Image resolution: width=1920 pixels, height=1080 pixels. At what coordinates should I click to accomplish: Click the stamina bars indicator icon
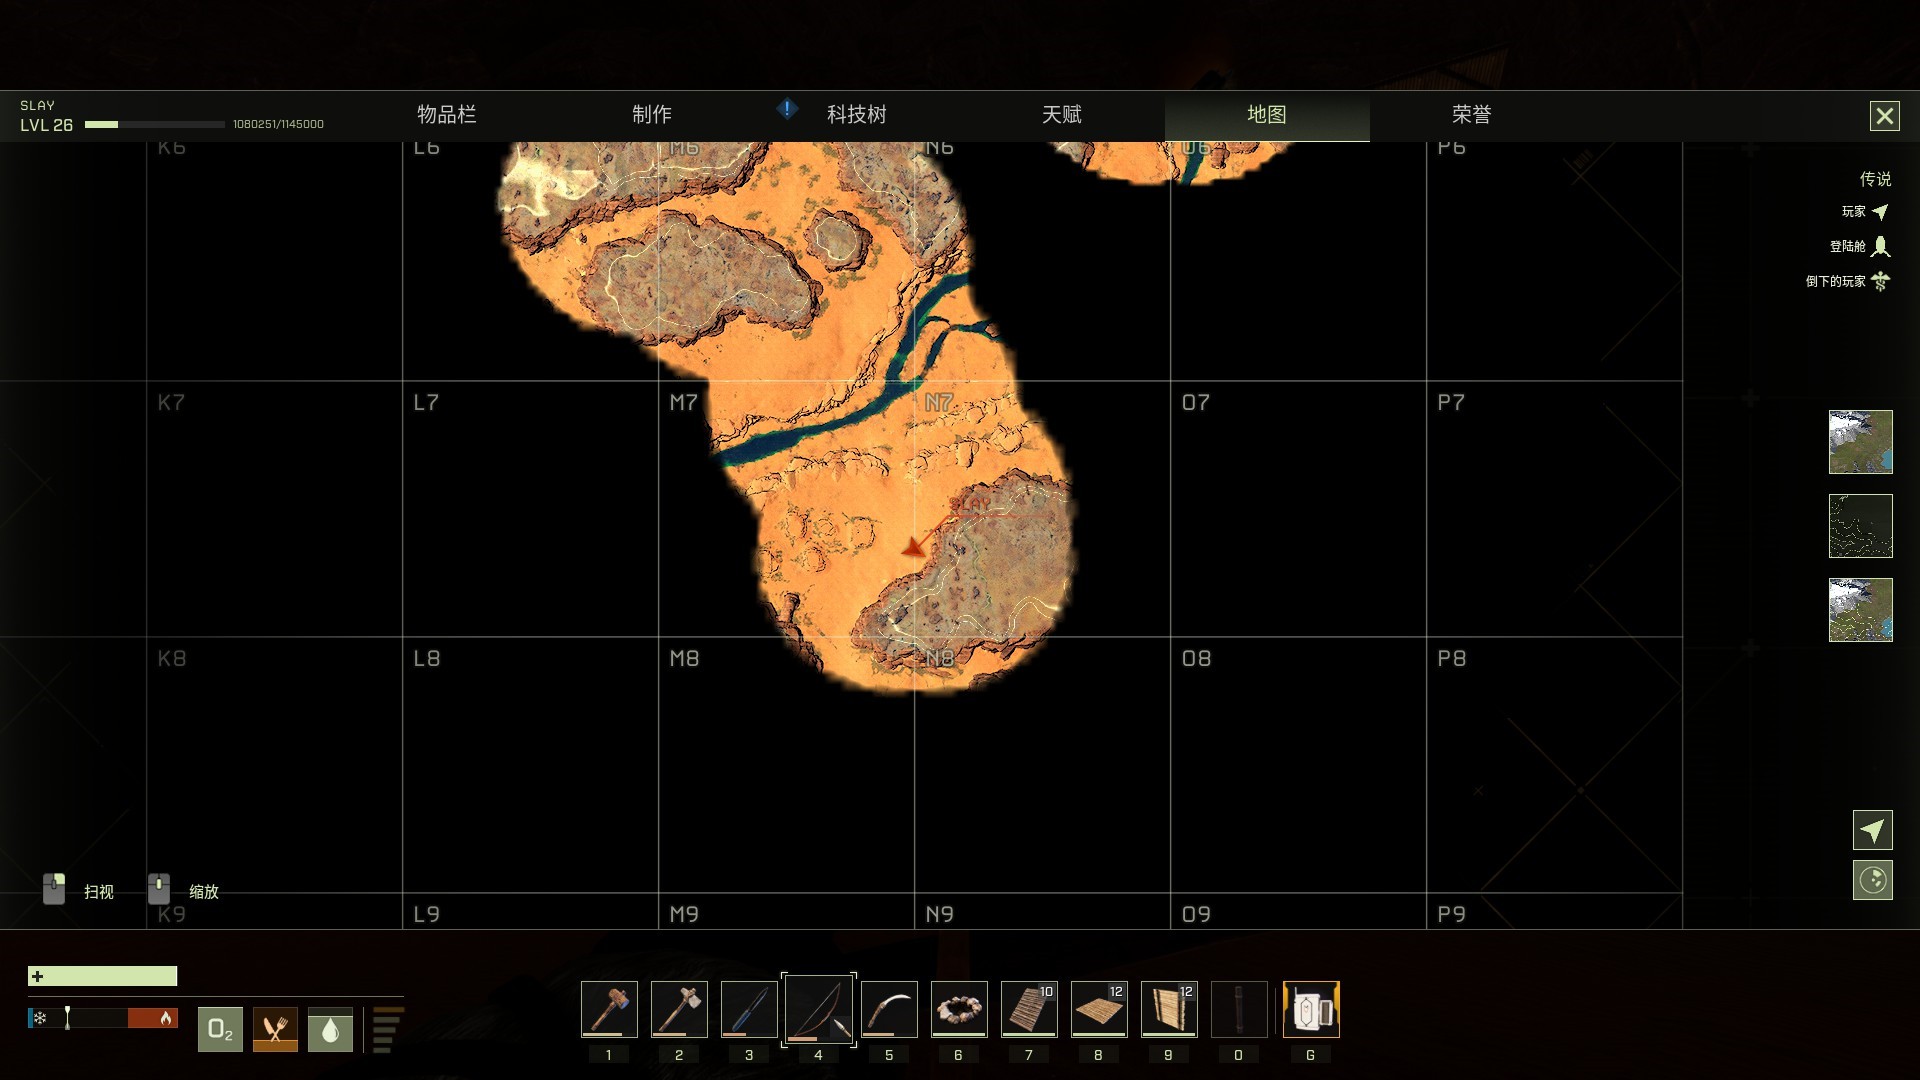coord(388,1030)
